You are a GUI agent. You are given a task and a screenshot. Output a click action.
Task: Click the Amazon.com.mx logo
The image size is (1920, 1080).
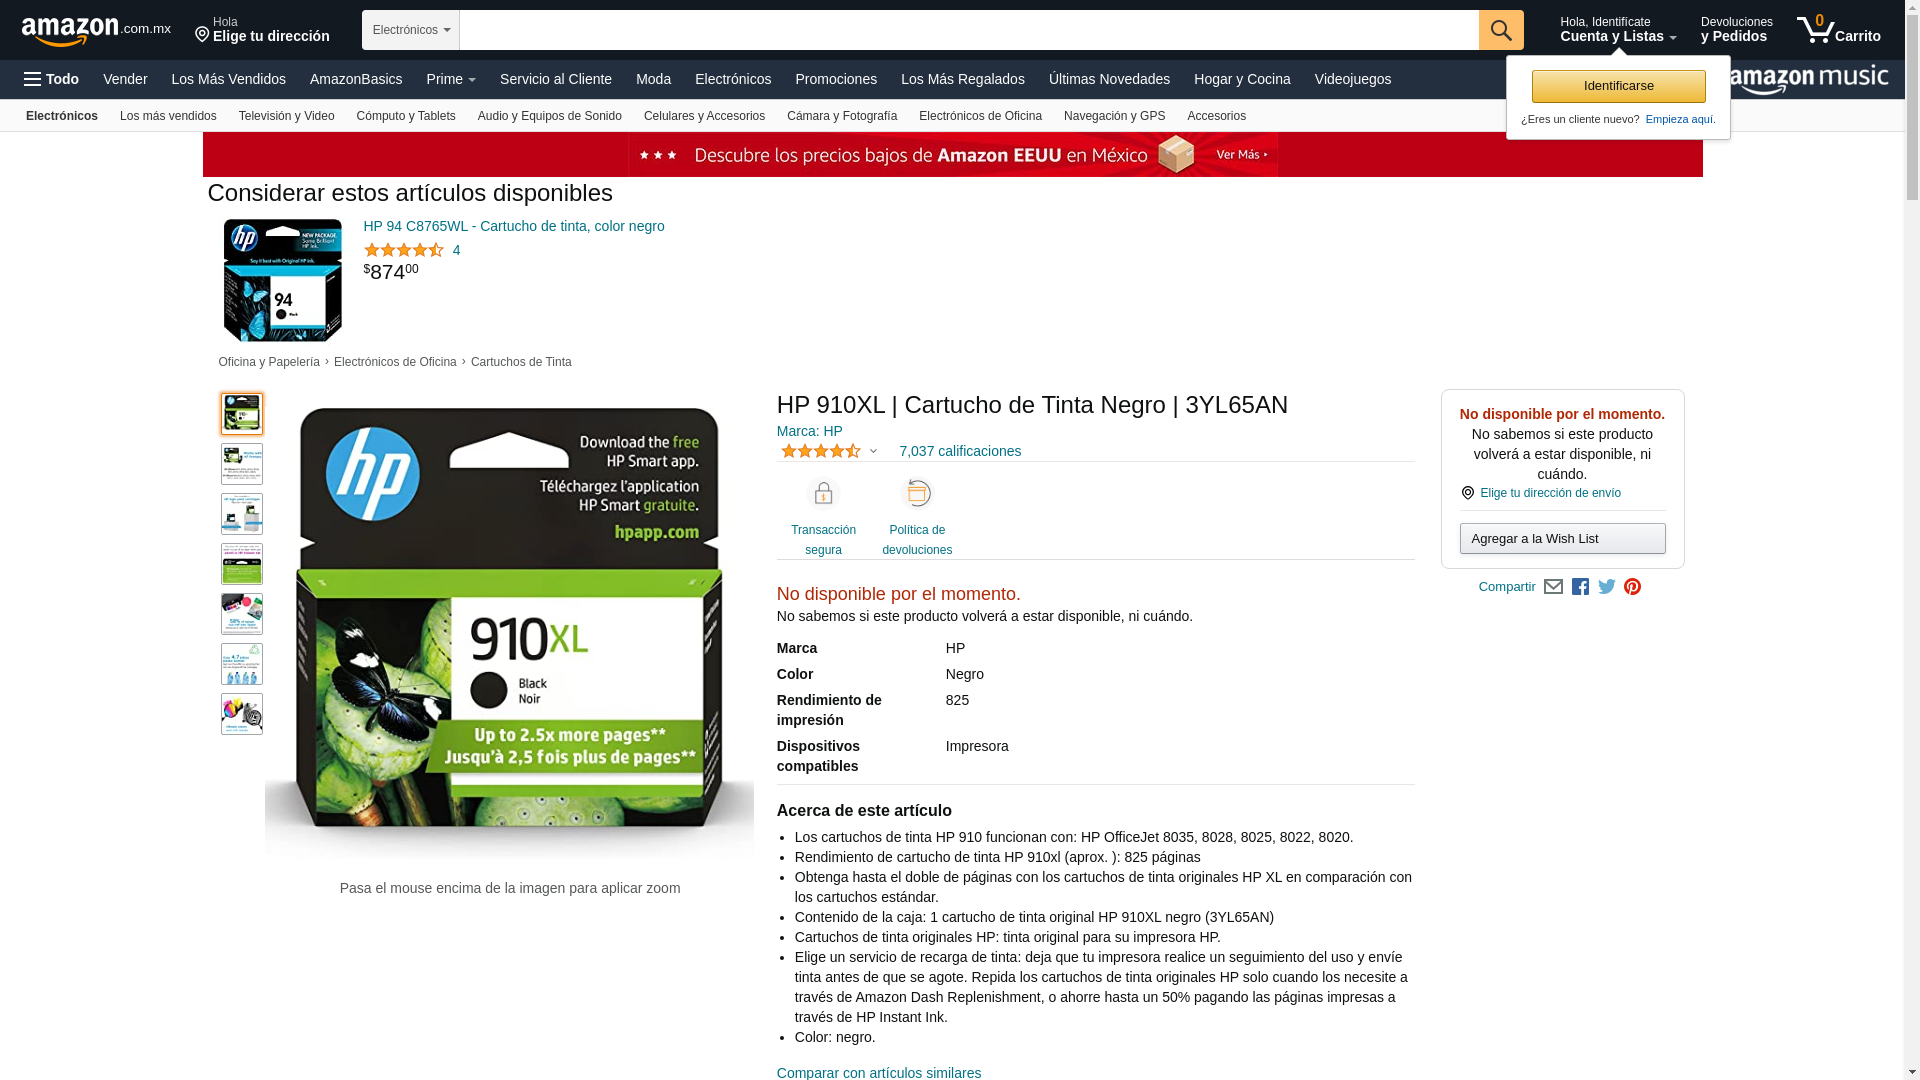point(96,31)
